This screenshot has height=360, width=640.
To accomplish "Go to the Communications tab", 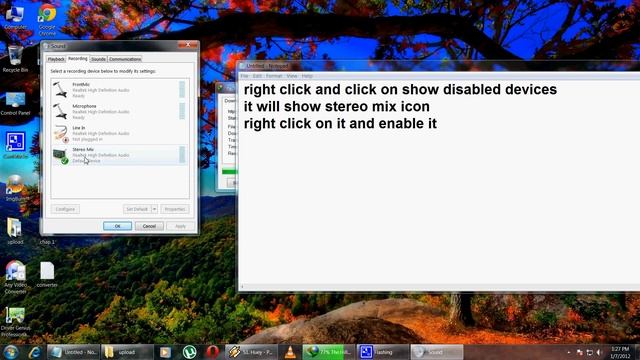I will pos(125,59).
